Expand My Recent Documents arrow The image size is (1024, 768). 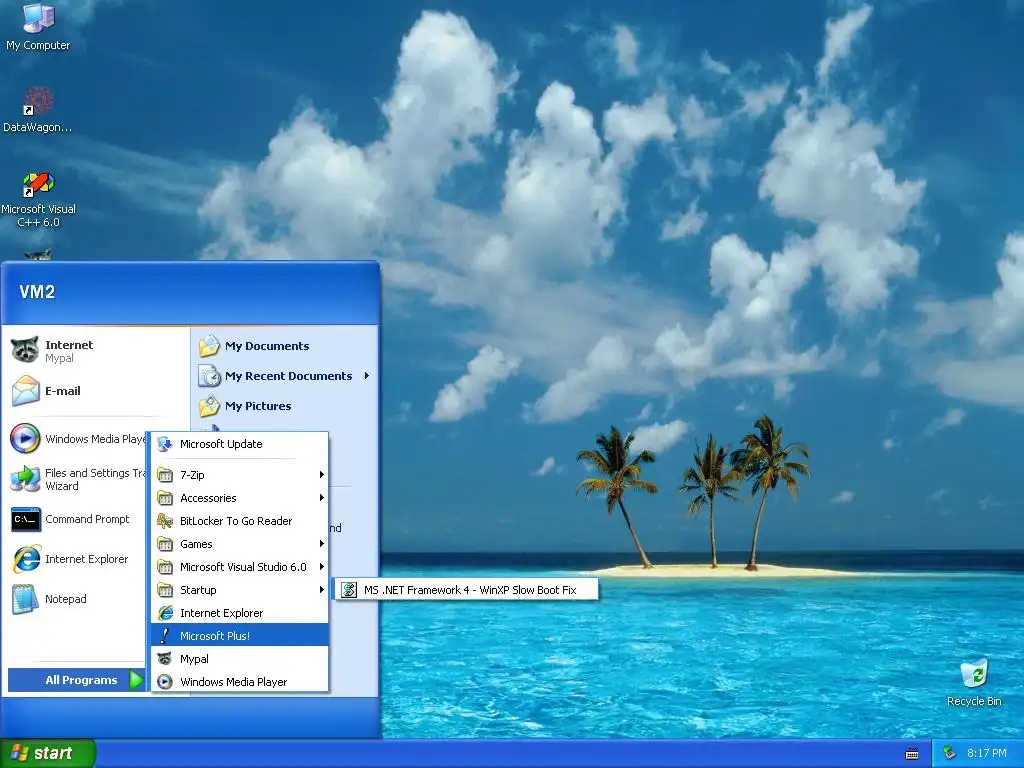tap(366, 376)
